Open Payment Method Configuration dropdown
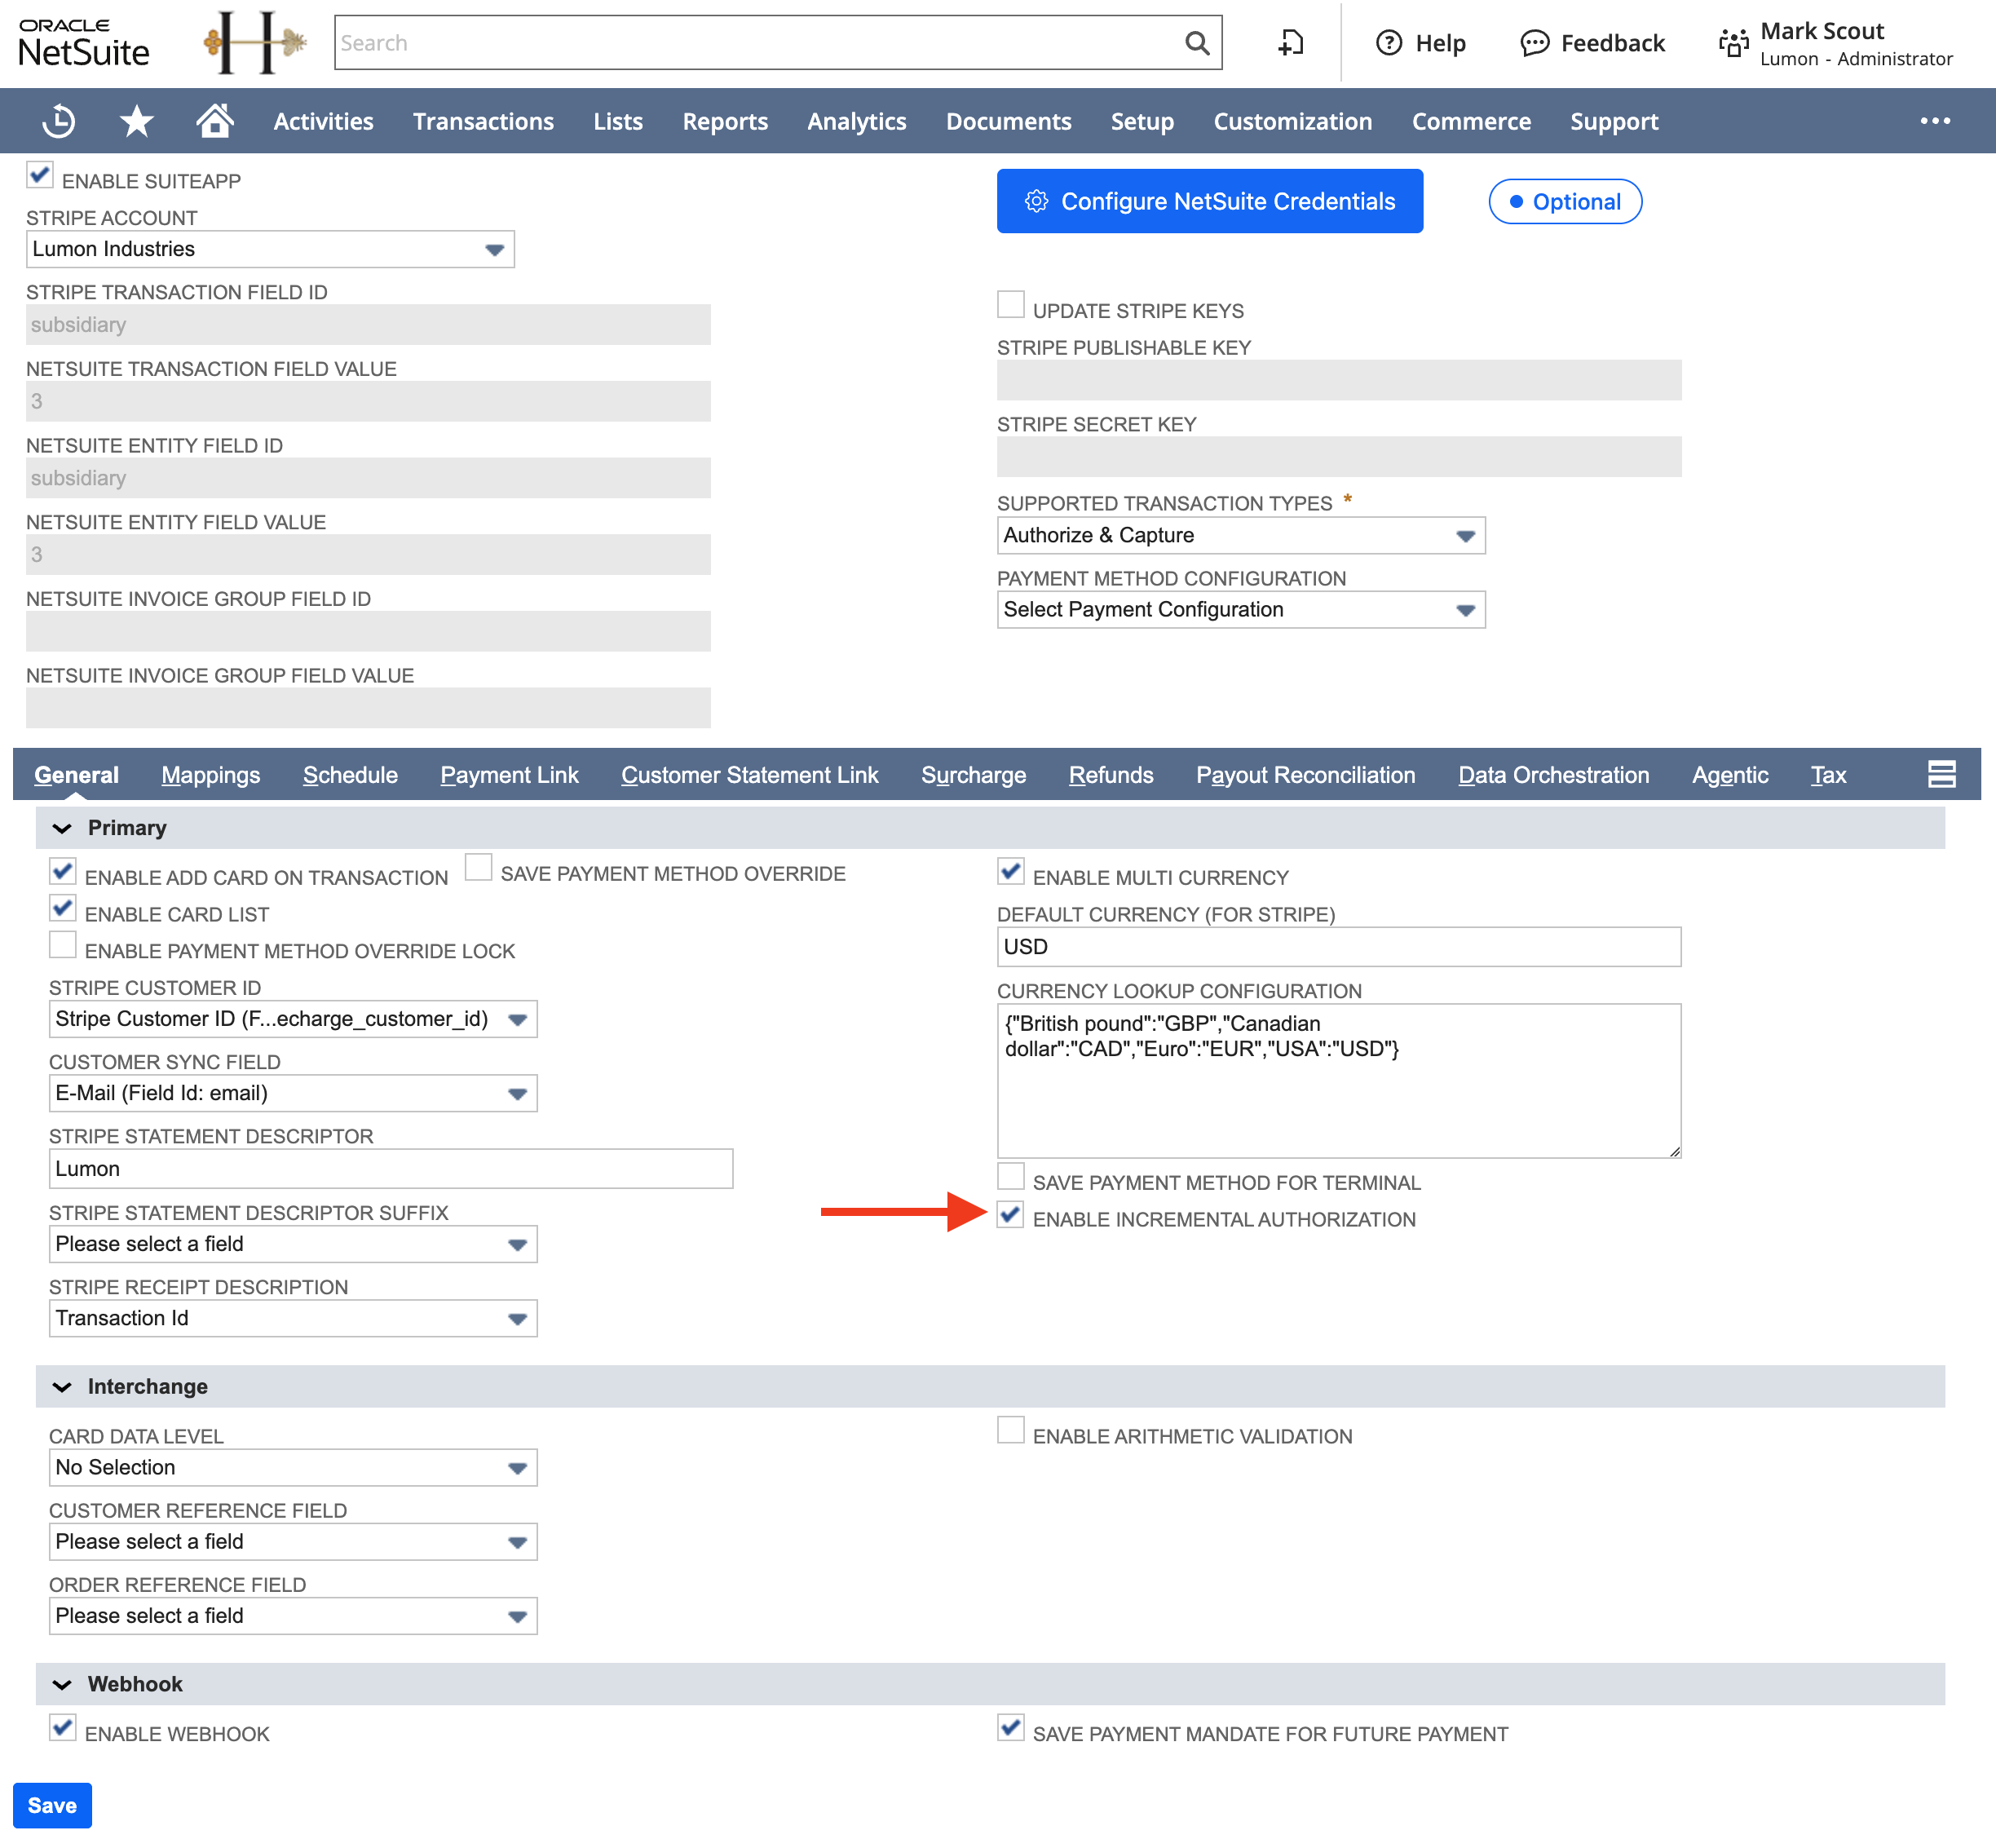This screenshot has width=1996, height=1848. [1241, 610]
